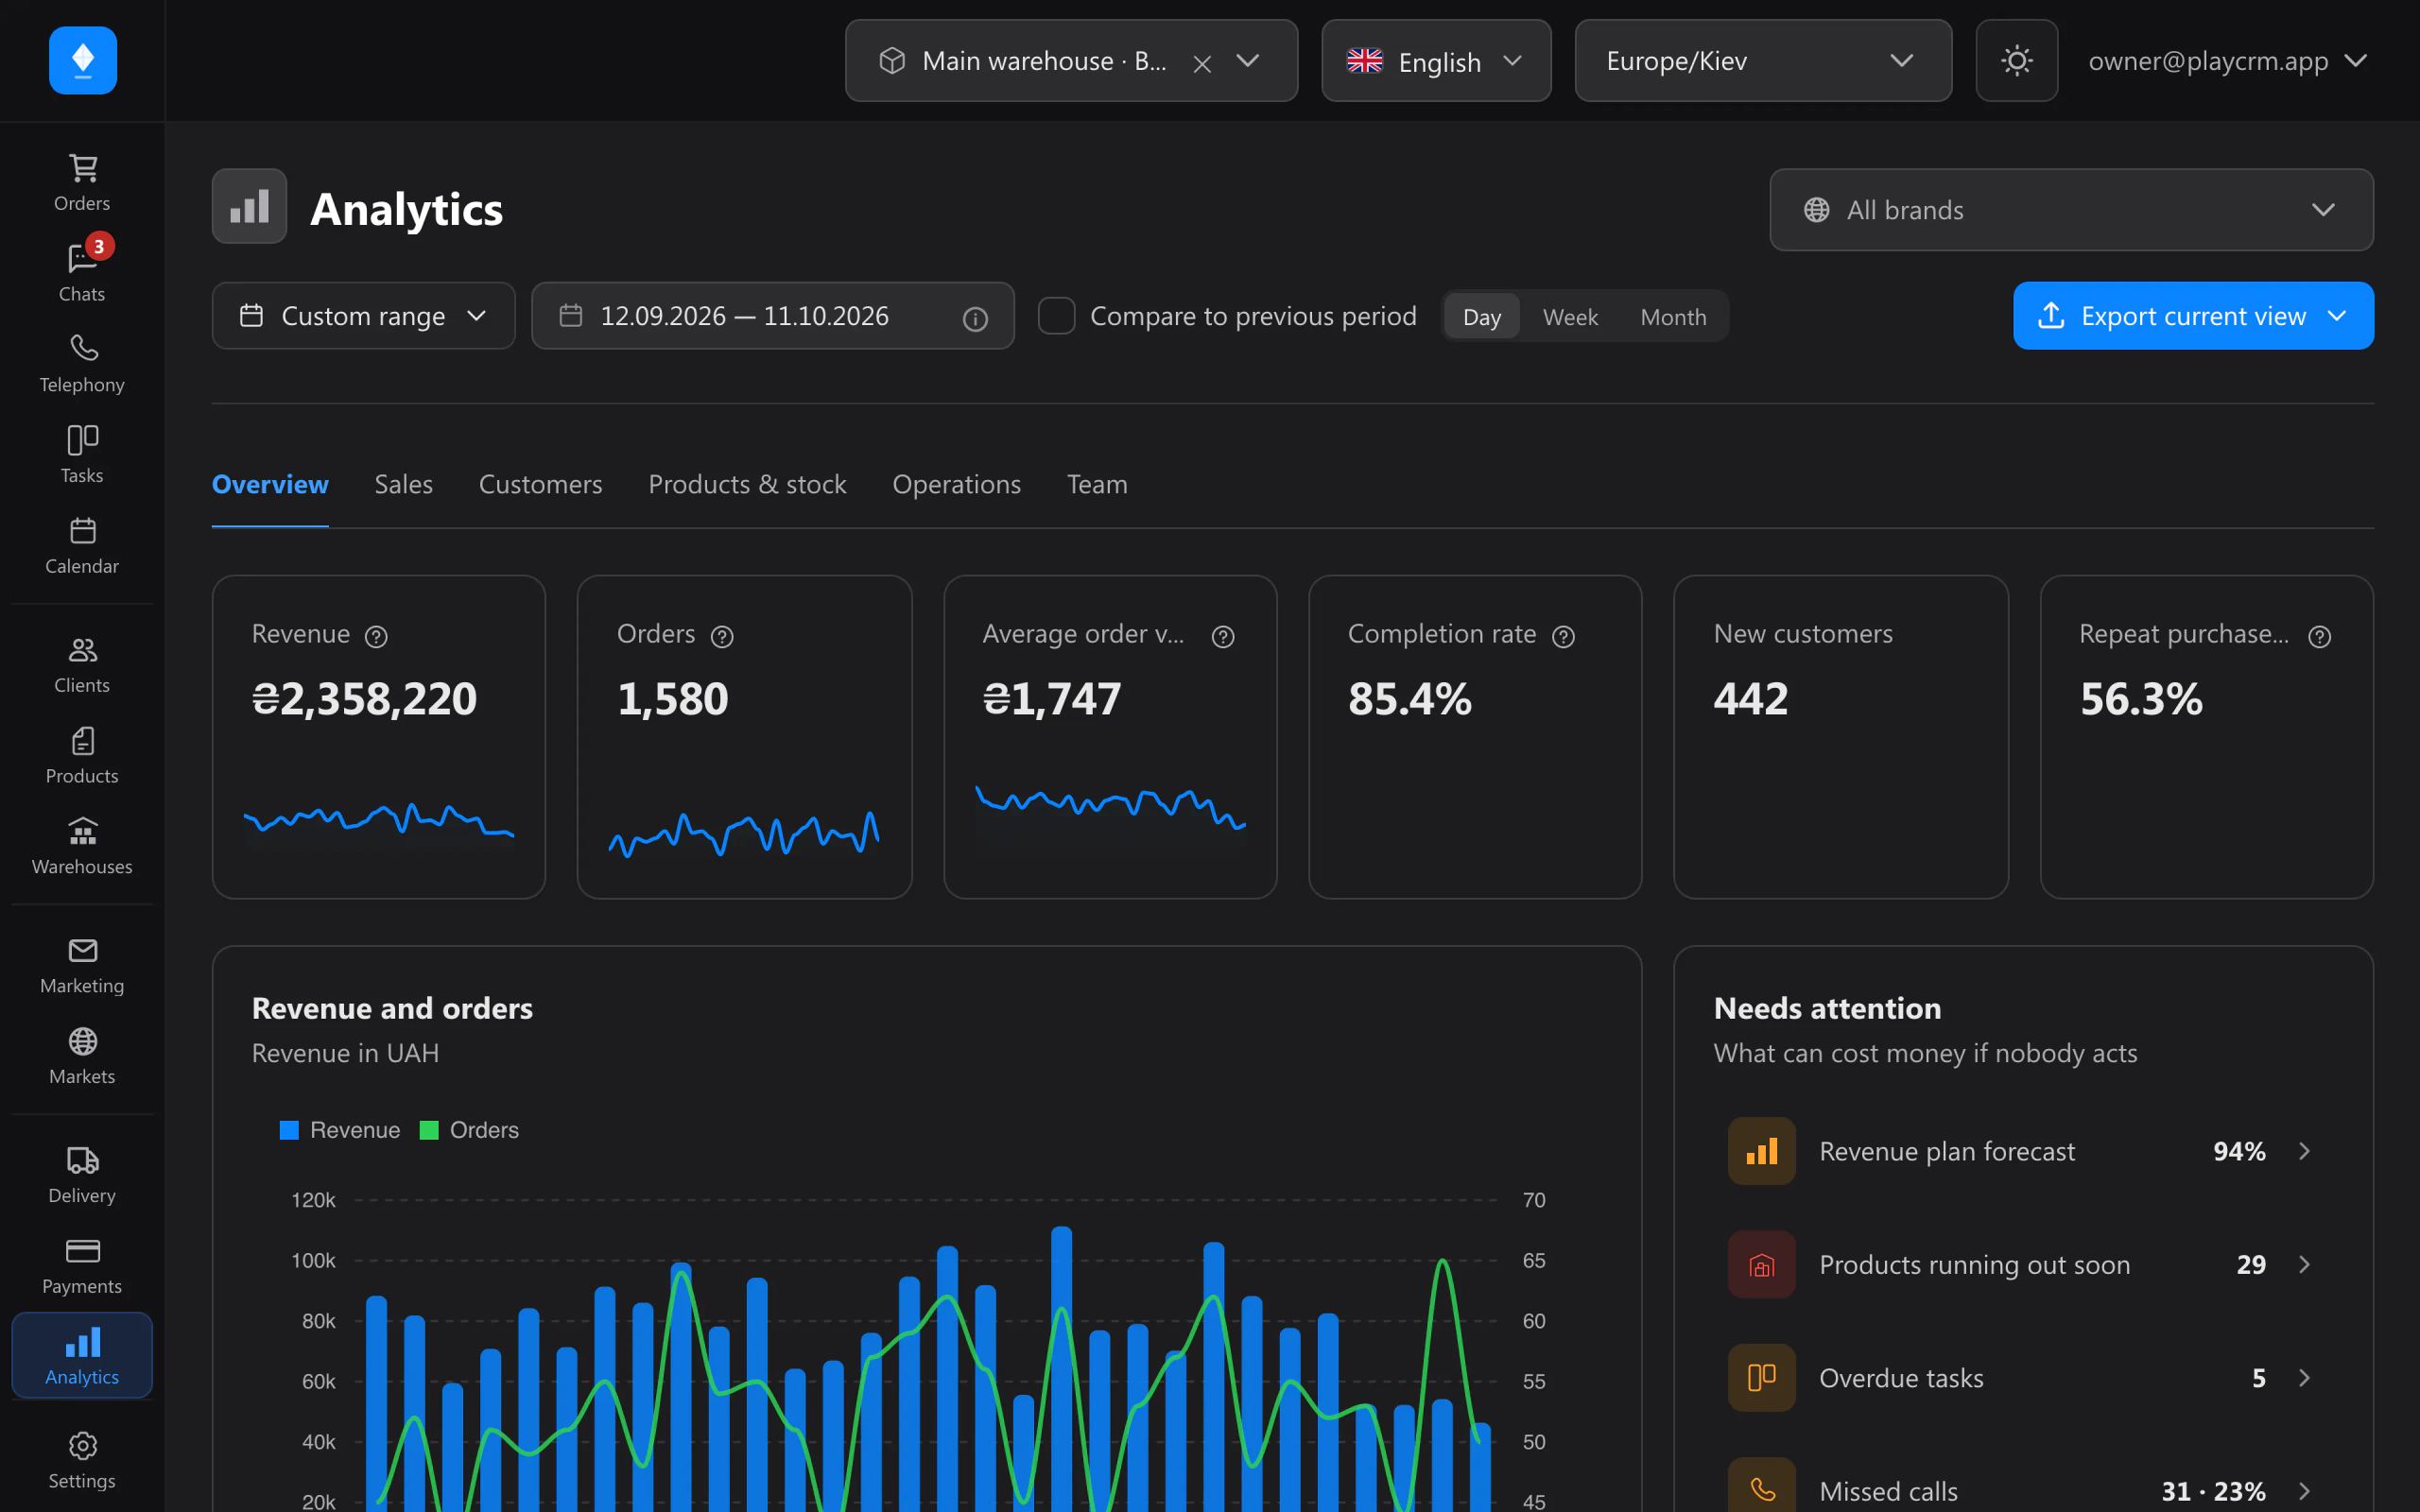
Task: Toggle Orders series in chart legend
Action: pyautogui.click(x=469, y=1130)
